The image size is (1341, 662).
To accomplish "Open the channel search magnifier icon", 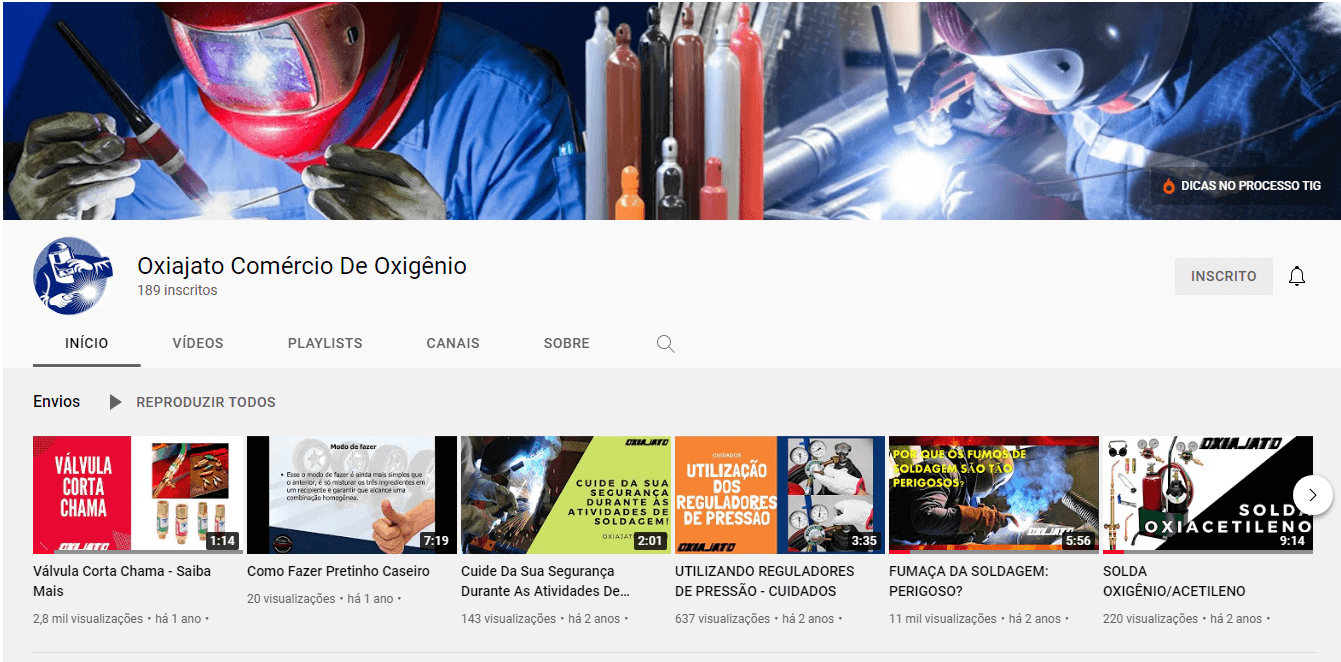I will pyautogui.click(x=665, y=344).
